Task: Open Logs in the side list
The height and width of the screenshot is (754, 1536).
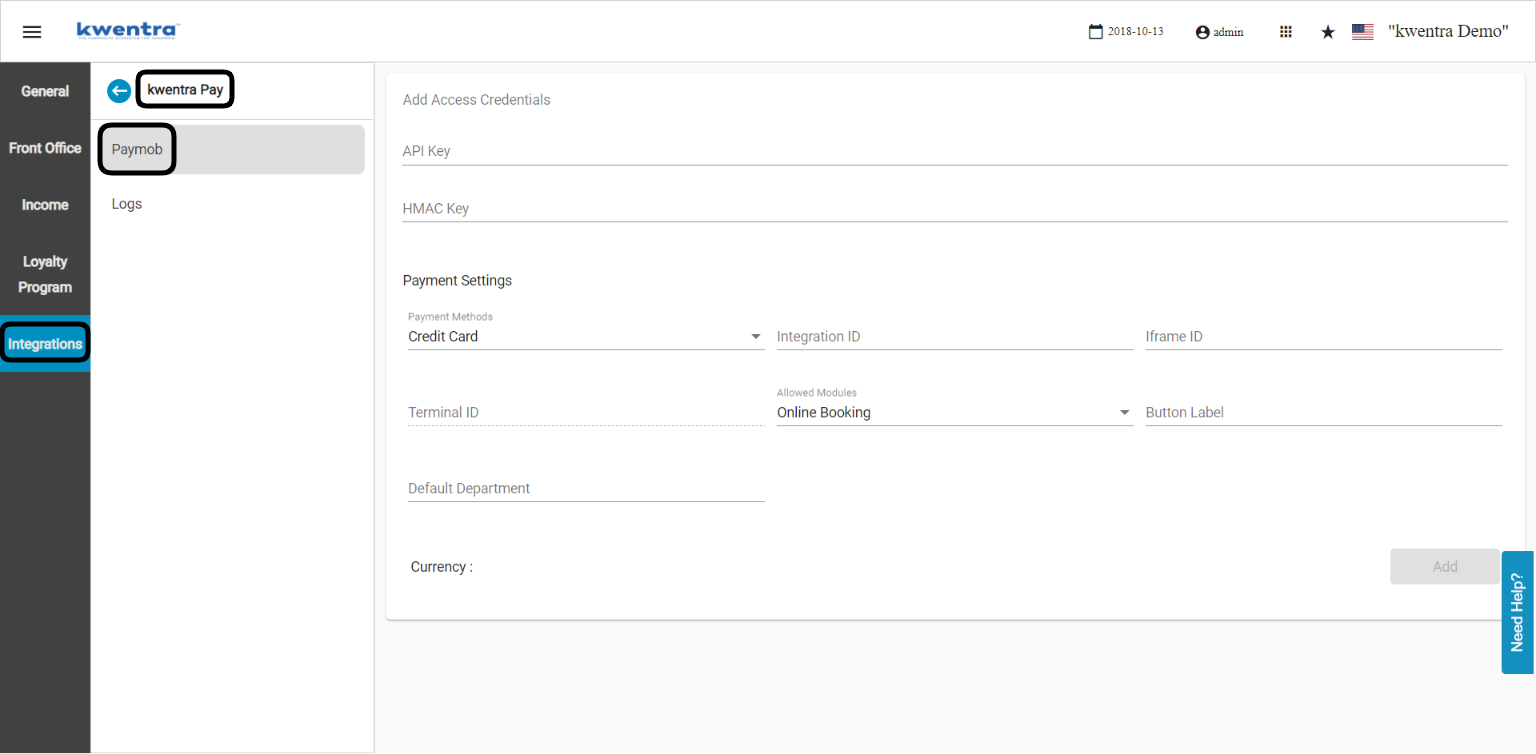Action: [231, 204]
